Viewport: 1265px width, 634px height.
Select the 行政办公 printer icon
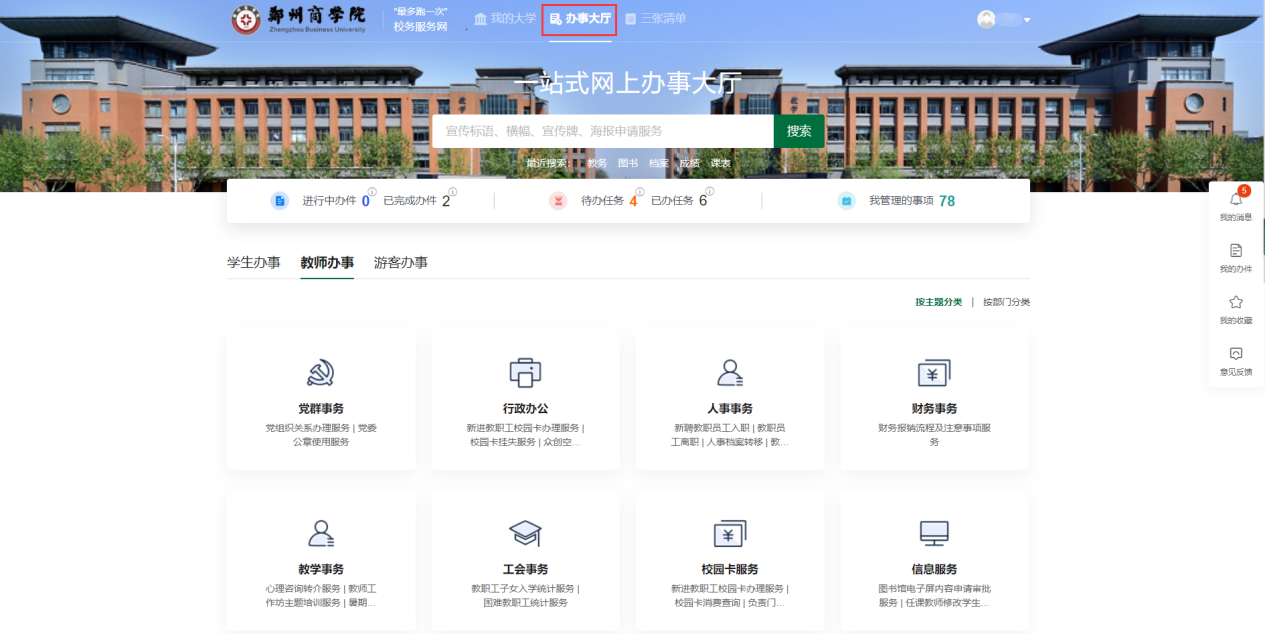[x=525, y=373]
